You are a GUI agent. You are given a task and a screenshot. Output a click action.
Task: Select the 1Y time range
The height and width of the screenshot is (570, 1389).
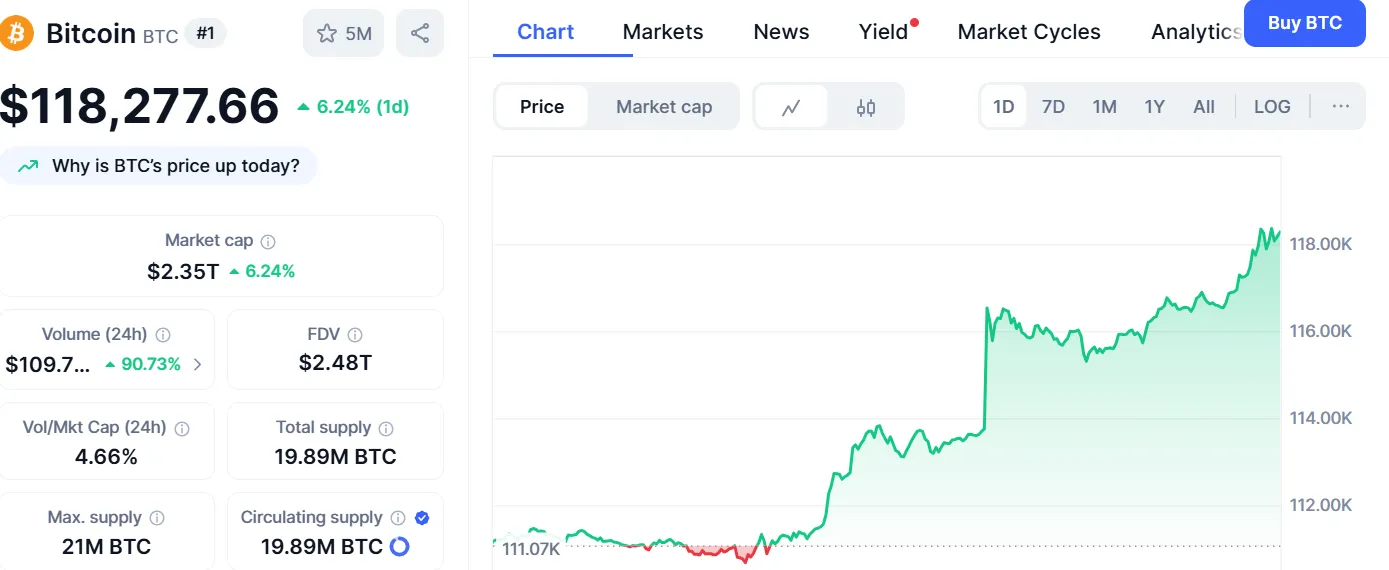1154,107
